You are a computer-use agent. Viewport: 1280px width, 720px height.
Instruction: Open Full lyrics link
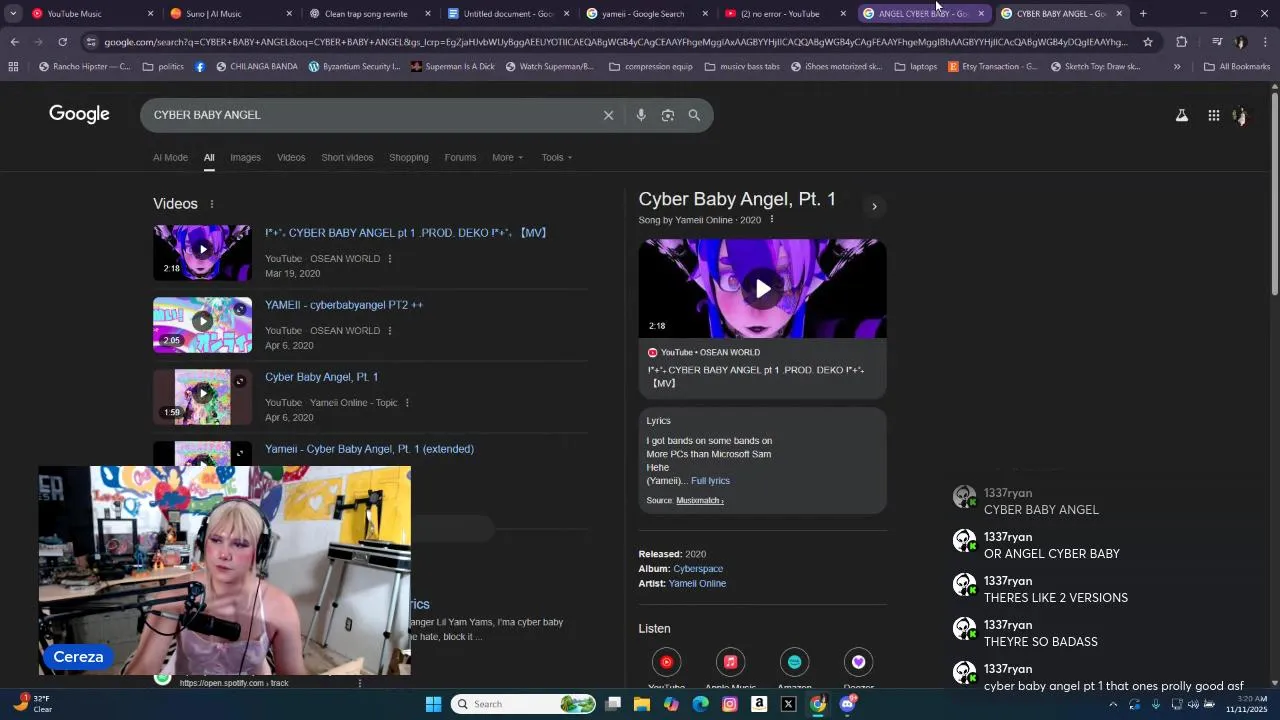pyautogui.click(x=710, y=481)
